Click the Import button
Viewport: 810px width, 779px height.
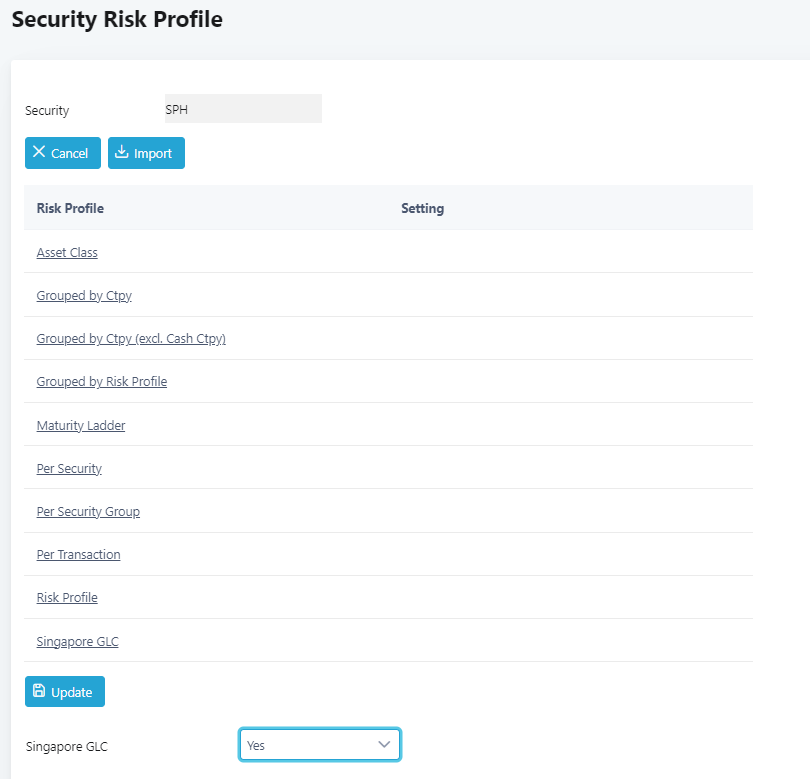click(x=146, y=153)
